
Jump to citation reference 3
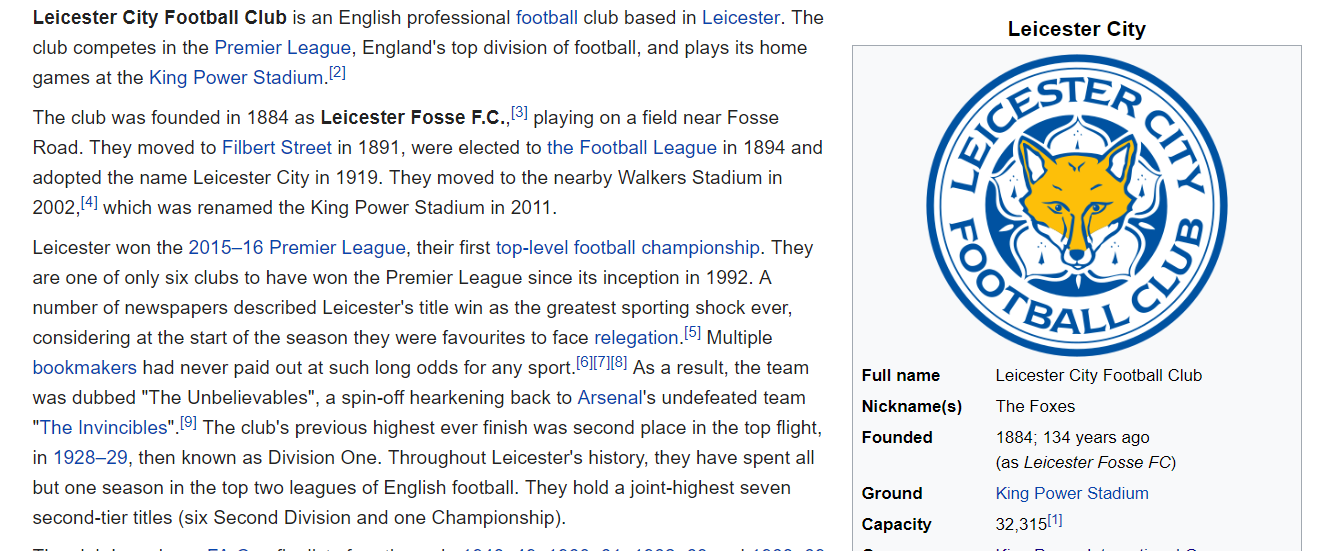(x=519, y=113)
